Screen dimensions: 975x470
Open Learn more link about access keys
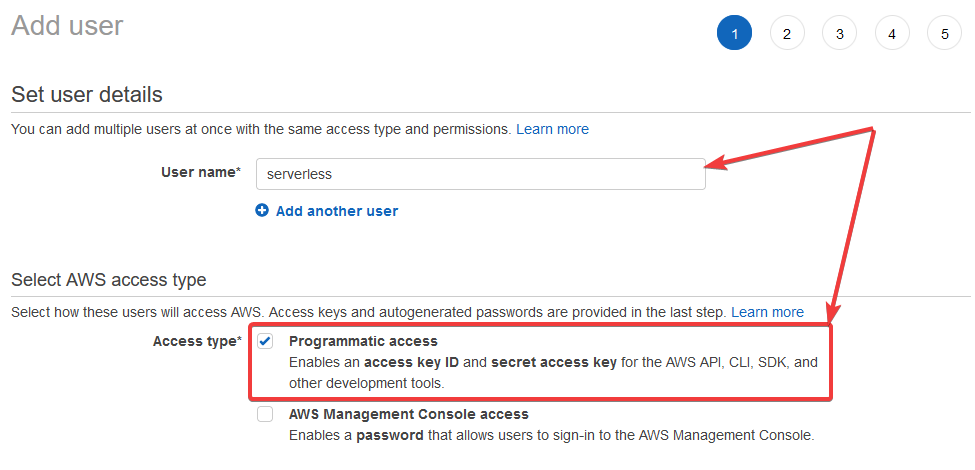767,312
